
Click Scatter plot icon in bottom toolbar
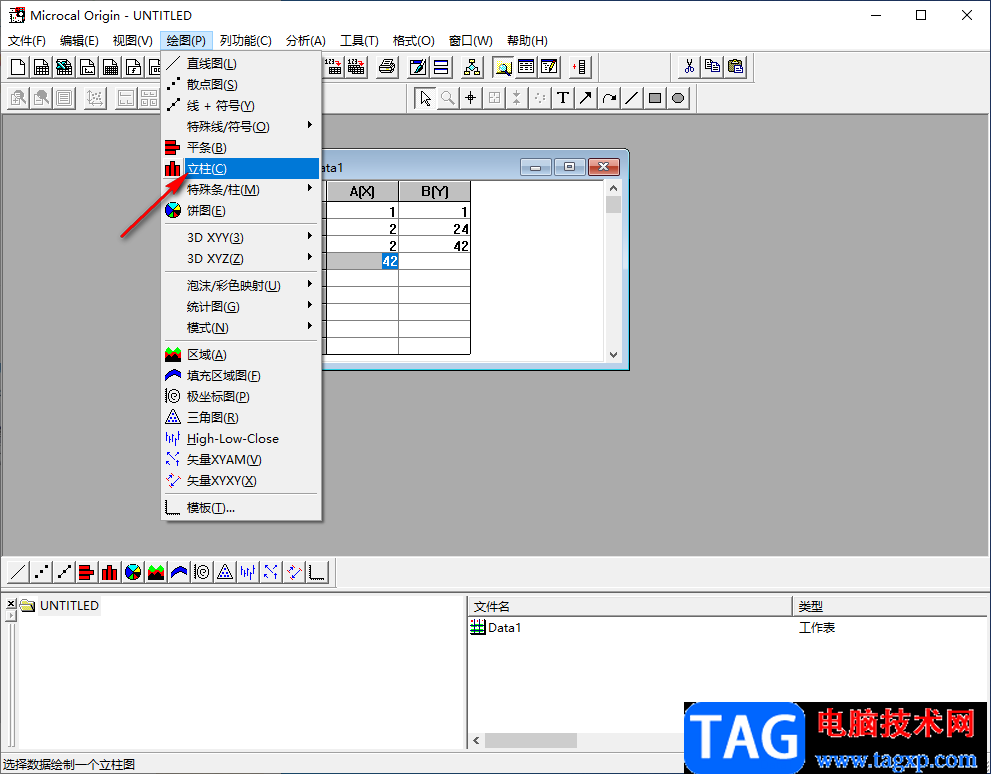[41, 572]
